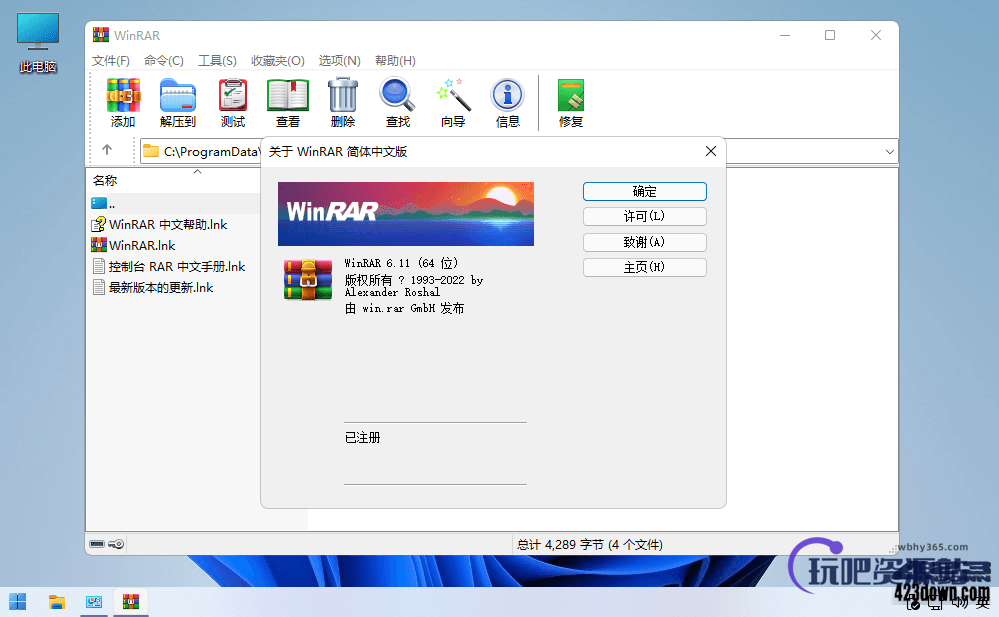Open the 命令(C) menu

(x=164, y=61)
